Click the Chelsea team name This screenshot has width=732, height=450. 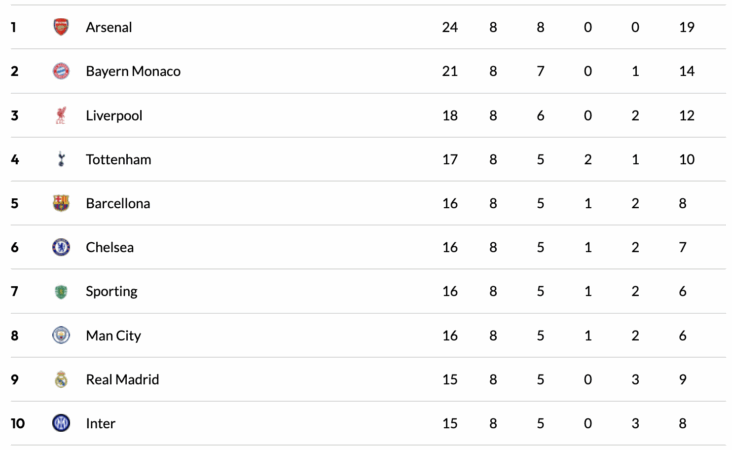click(110, 247)
